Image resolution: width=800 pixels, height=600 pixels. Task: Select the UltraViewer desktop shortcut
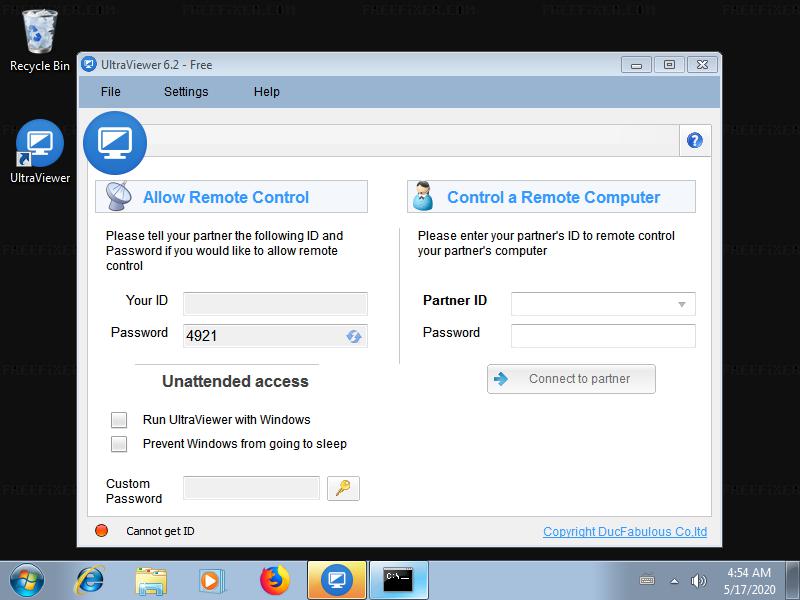coord(40,152)
